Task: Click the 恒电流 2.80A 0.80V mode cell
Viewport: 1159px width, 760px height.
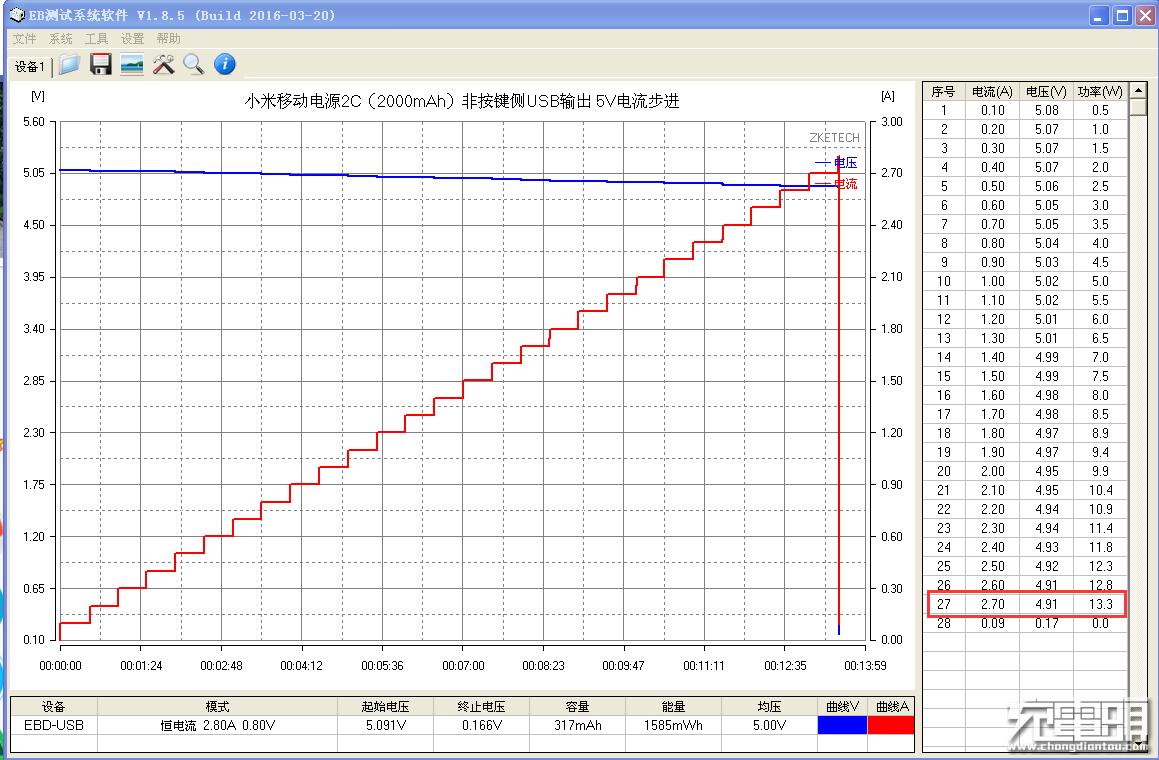Action: [217, 725]
